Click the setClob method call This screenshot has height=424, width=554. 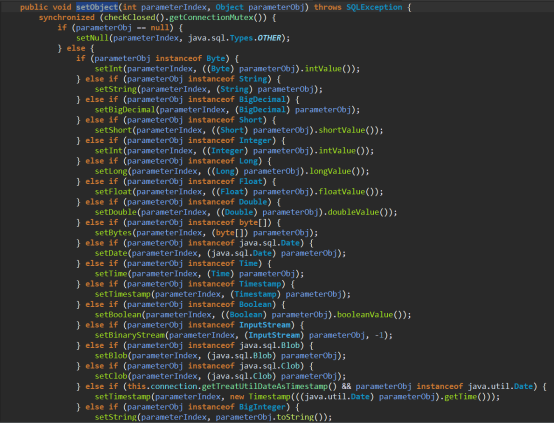point(111,376)
